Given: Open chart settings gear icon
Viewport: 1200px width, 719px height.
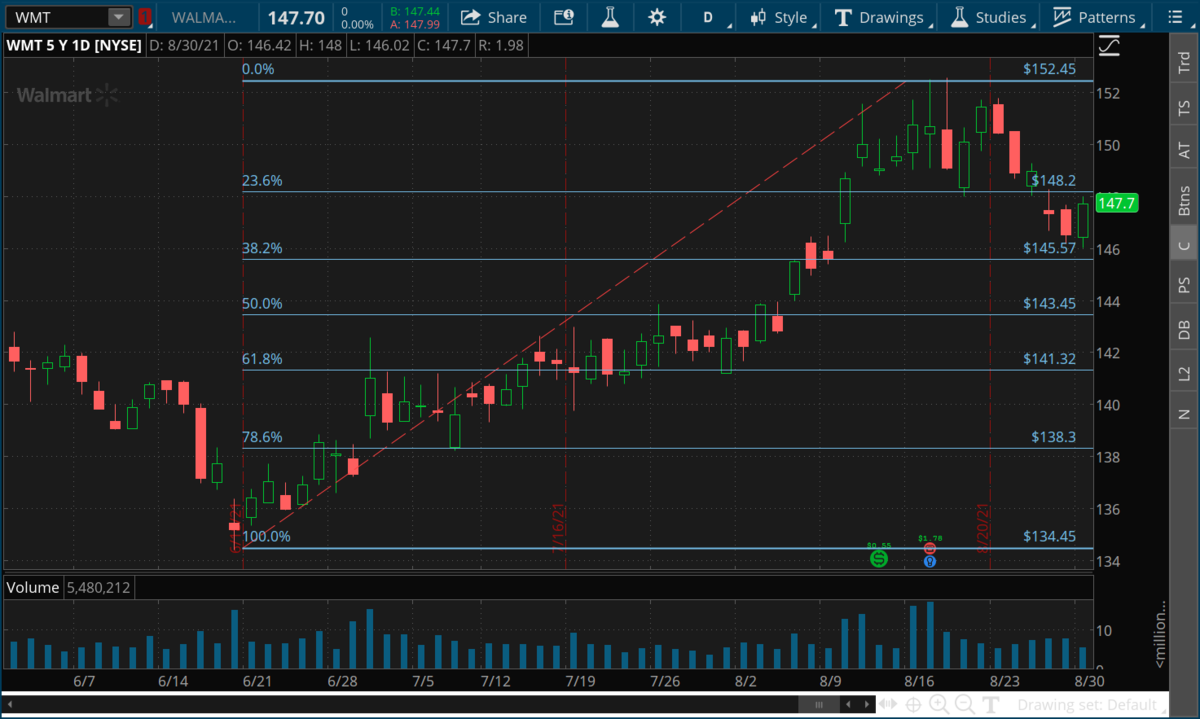Looking at the screenshot, I should [657, 17].
